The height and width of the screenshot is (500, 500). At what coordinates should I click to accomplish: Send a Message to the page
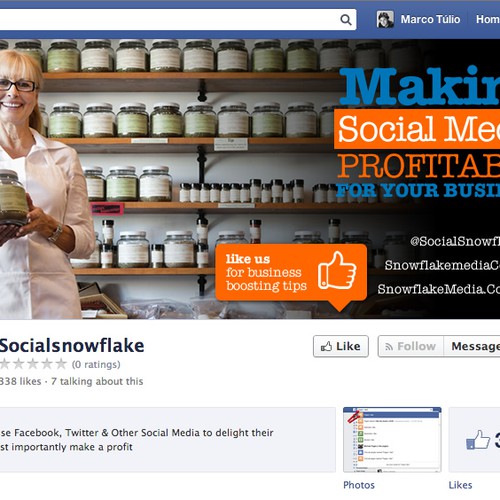(x=472, y=346)
